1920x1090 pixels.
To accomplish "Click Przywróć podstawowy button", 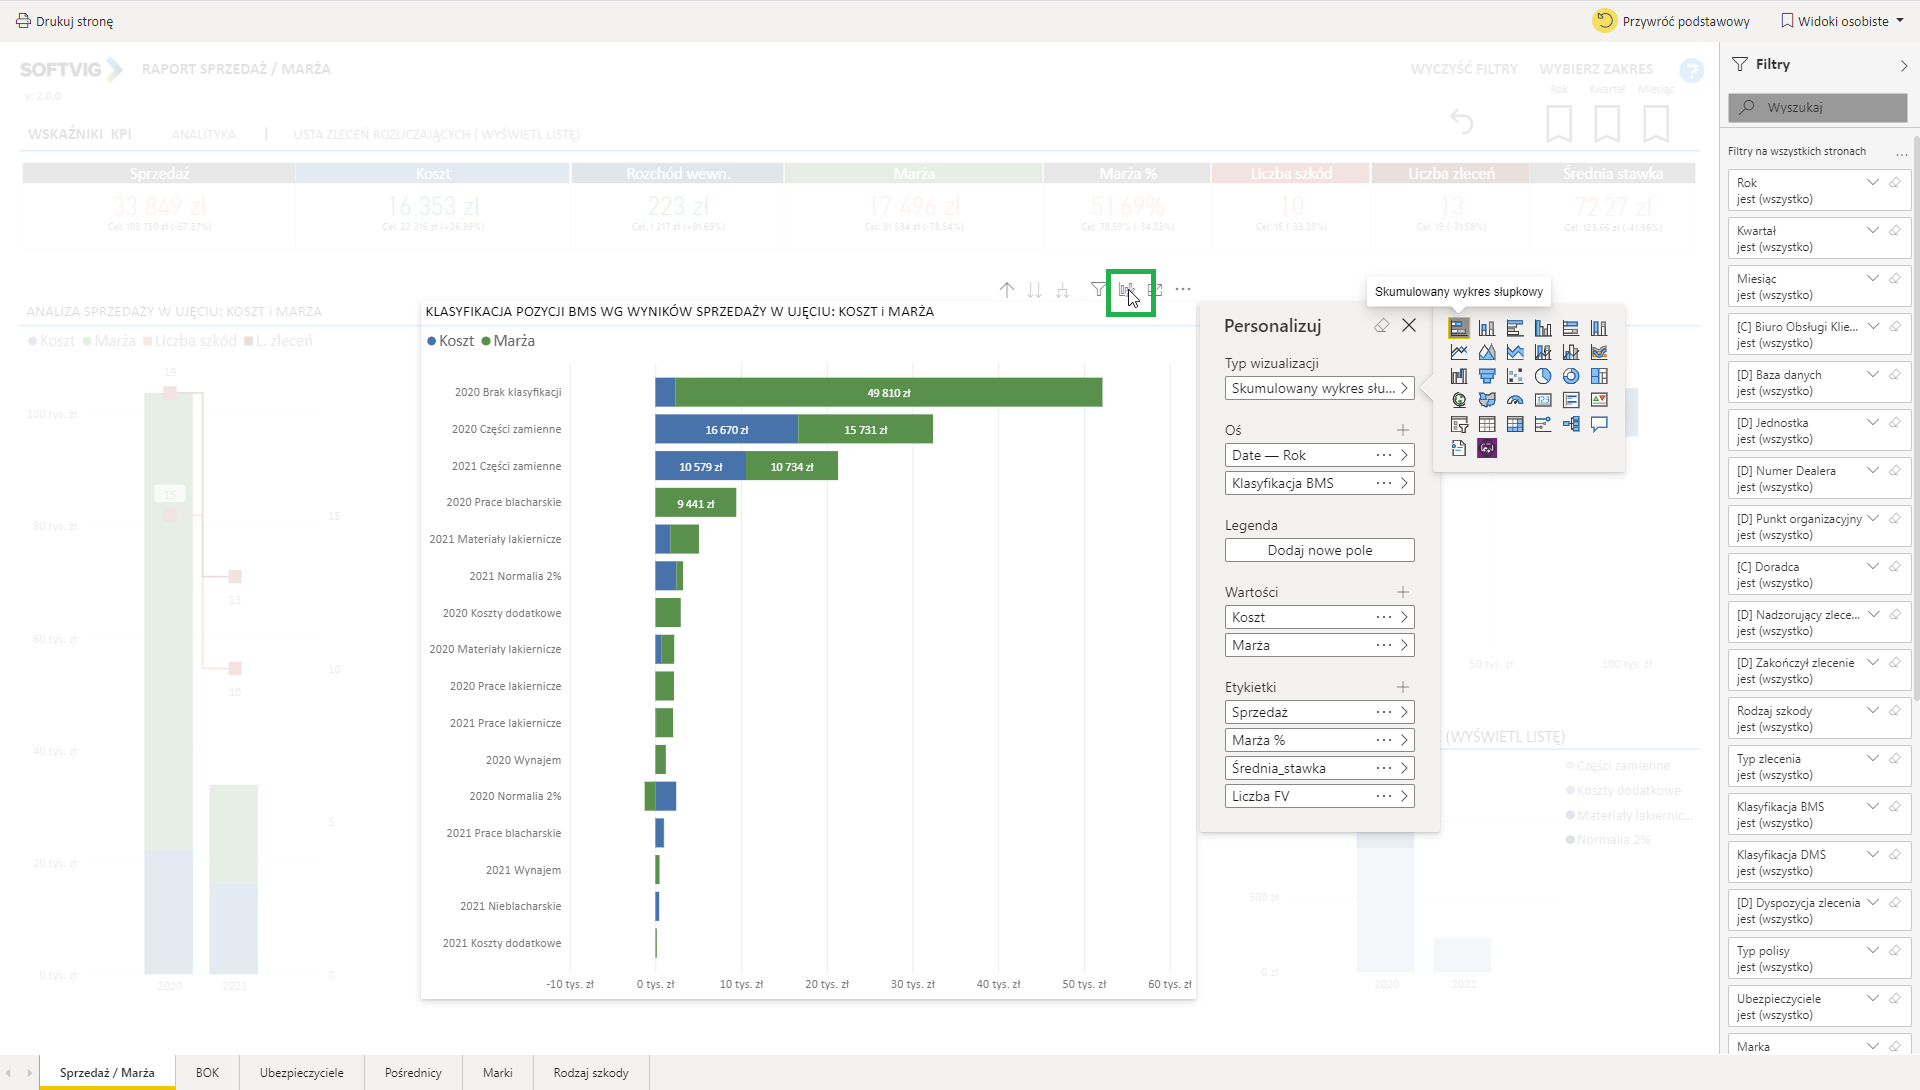I will (x=1672, y=21).
